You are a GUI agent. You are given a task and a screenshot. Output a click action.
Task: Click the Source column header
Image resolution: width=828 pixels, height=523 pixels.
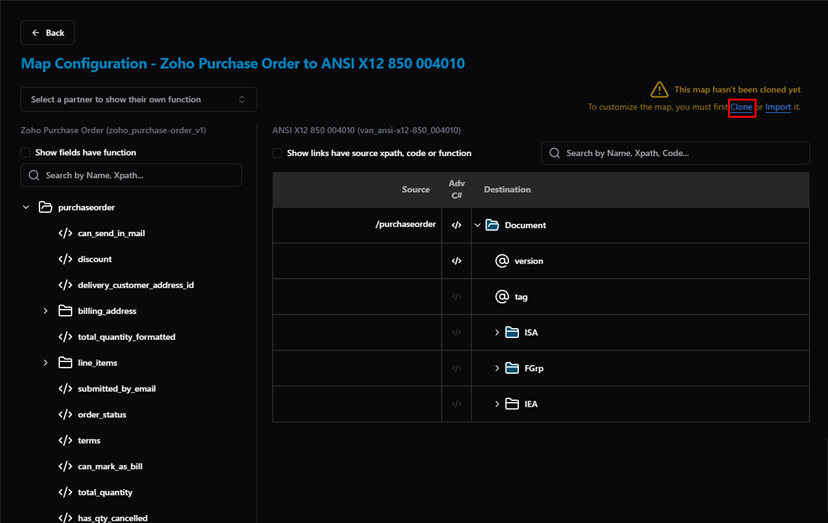pyautogui.click(x=416, y=189)
